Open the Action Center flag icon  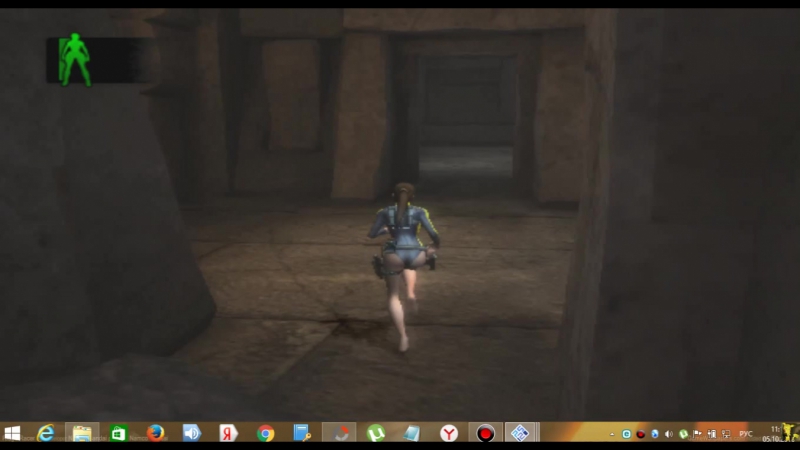697,434
